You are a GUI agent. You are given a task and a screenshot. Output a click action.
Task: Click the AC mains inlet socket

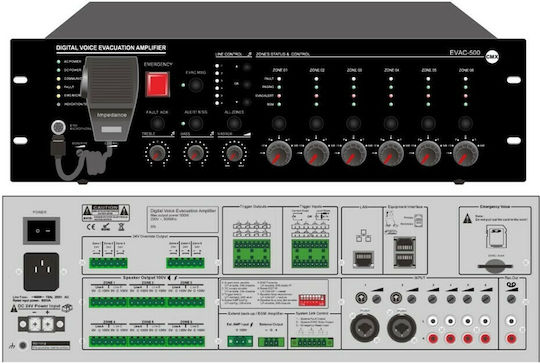(x=41, y=272)
